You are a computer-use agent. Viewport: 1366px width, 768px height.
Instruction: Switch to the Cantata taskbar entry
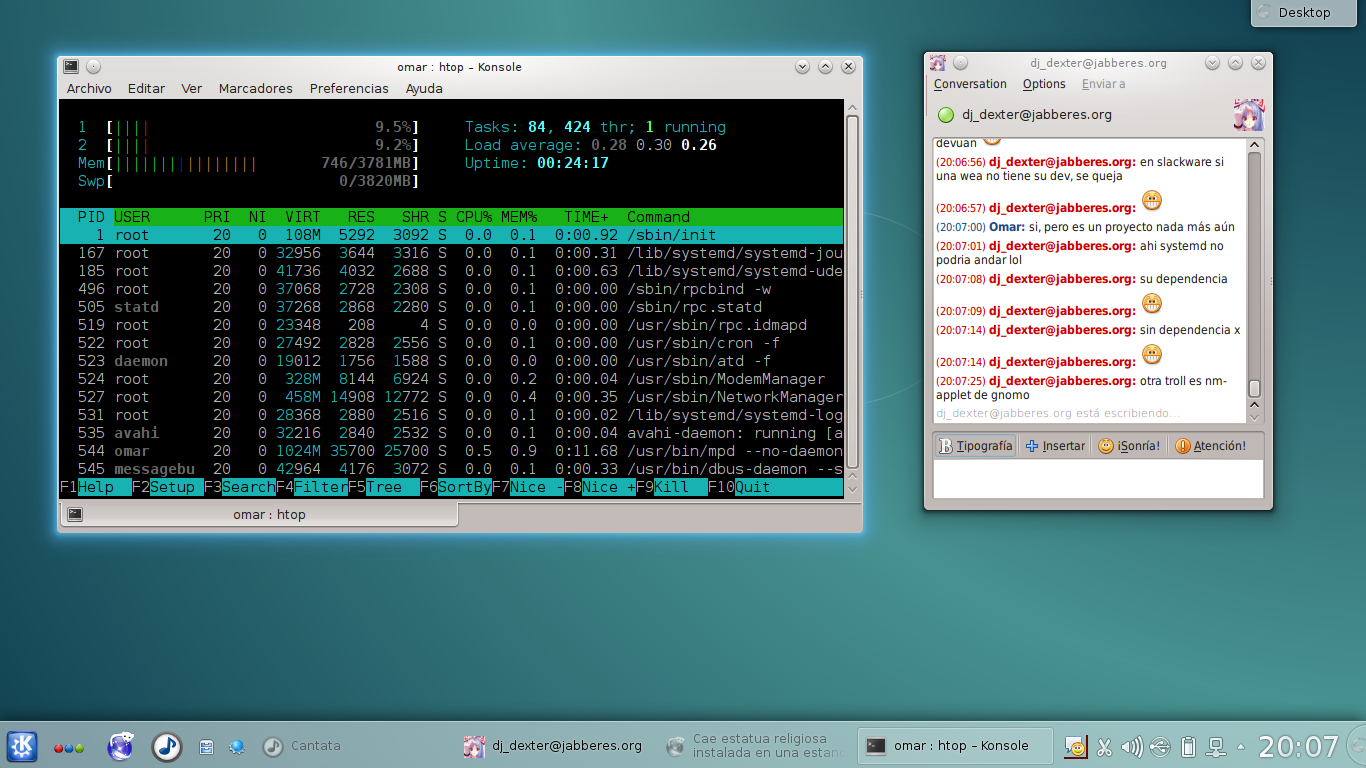point(302,746)
